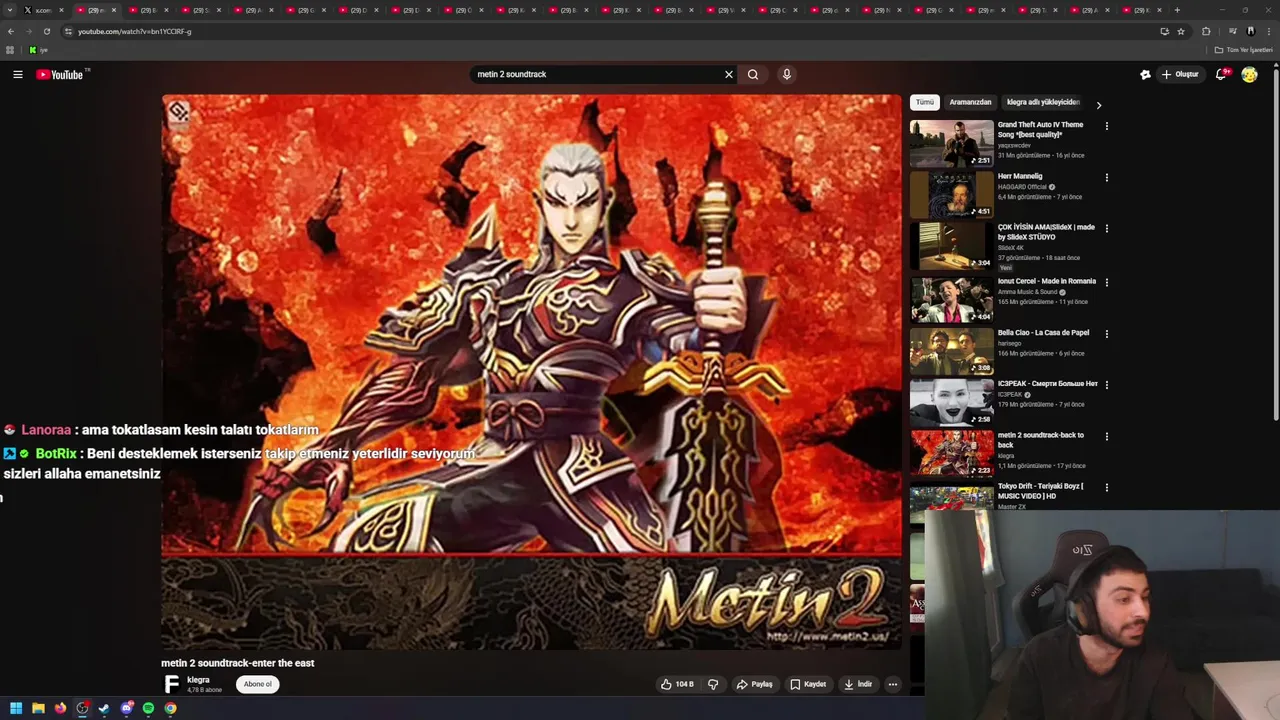
Task: Click the magnifier search button
Action: click(753, 74)
